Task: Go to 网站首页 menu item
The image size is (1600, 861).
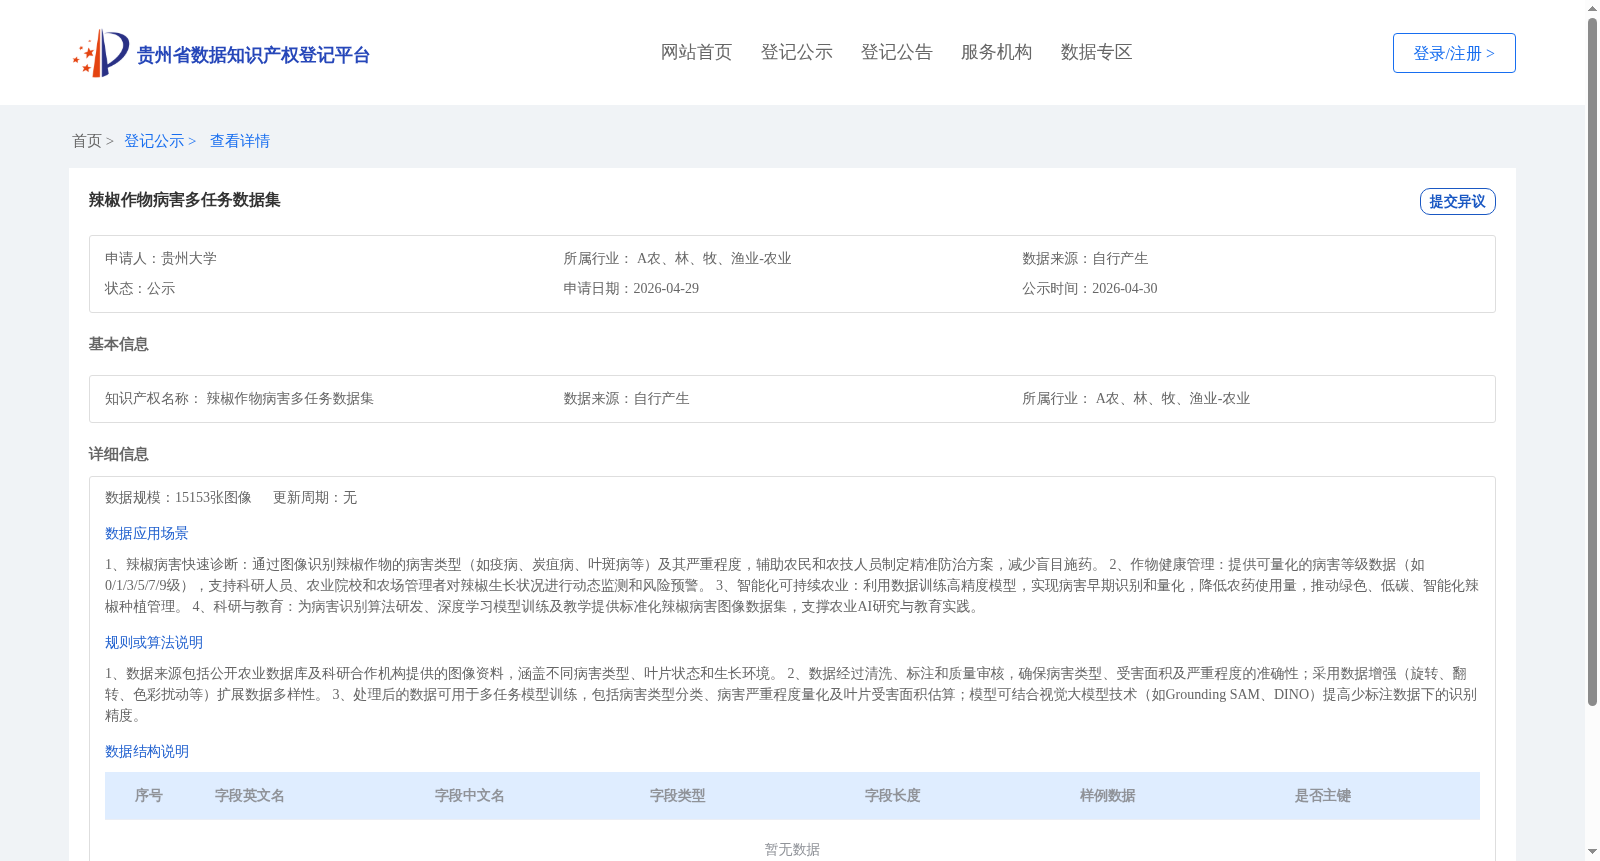Action: click(696, 52)
